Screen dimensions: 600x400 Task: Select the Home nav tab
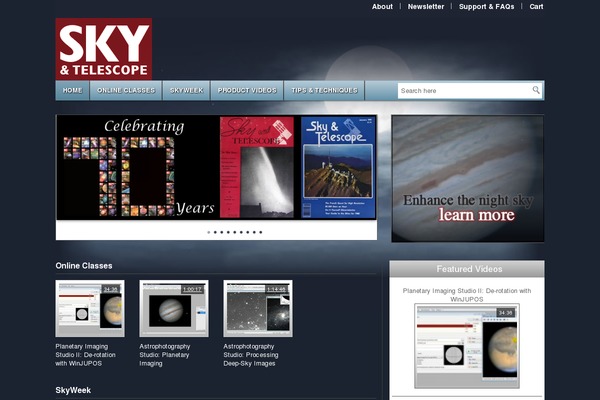click(x=72, y=90)
